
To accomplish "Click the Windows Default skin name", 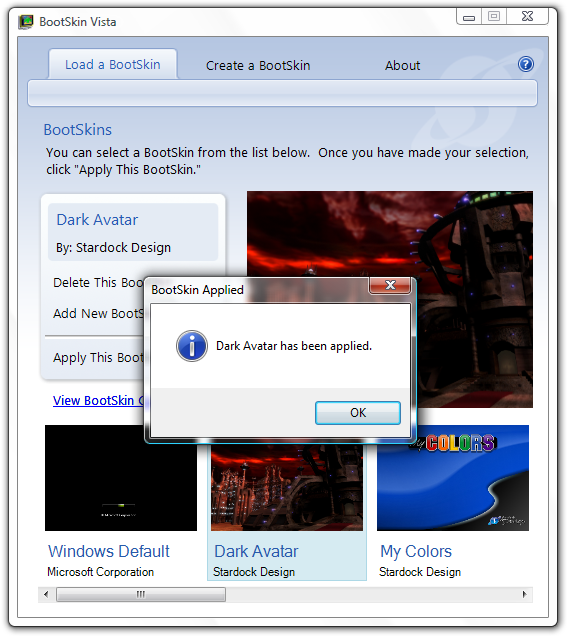I will (x=109, y=551).
